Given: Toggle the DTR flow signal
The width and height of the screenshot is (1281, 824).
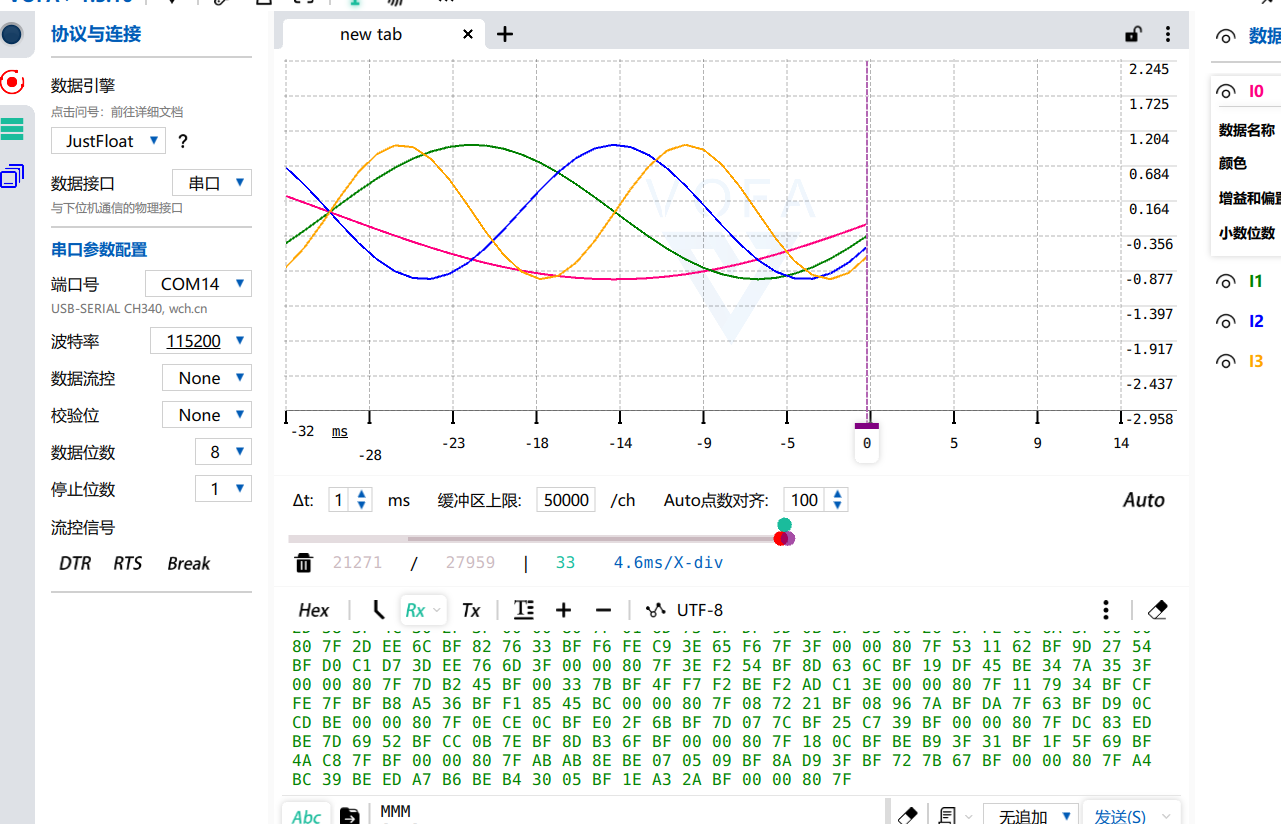Looking at the screenshot, I should 75,564.
